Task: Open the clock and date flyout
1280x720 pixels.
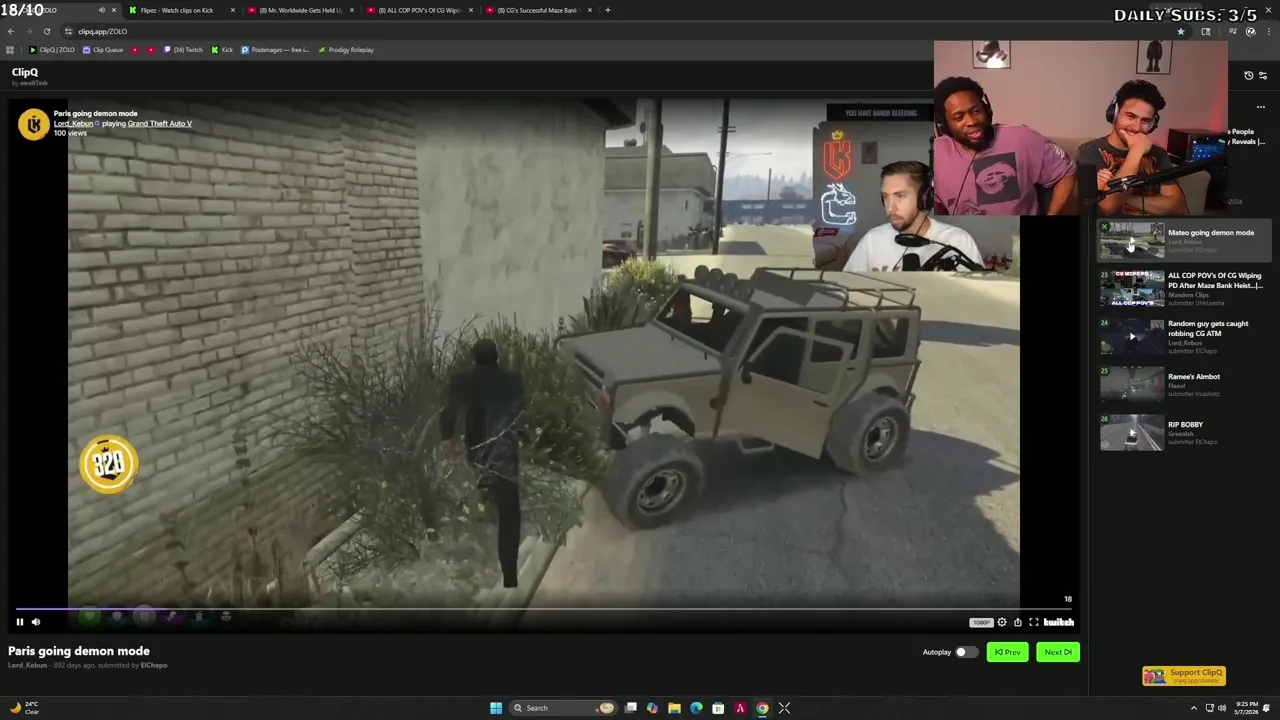Action: click(x=1247, y=708)
